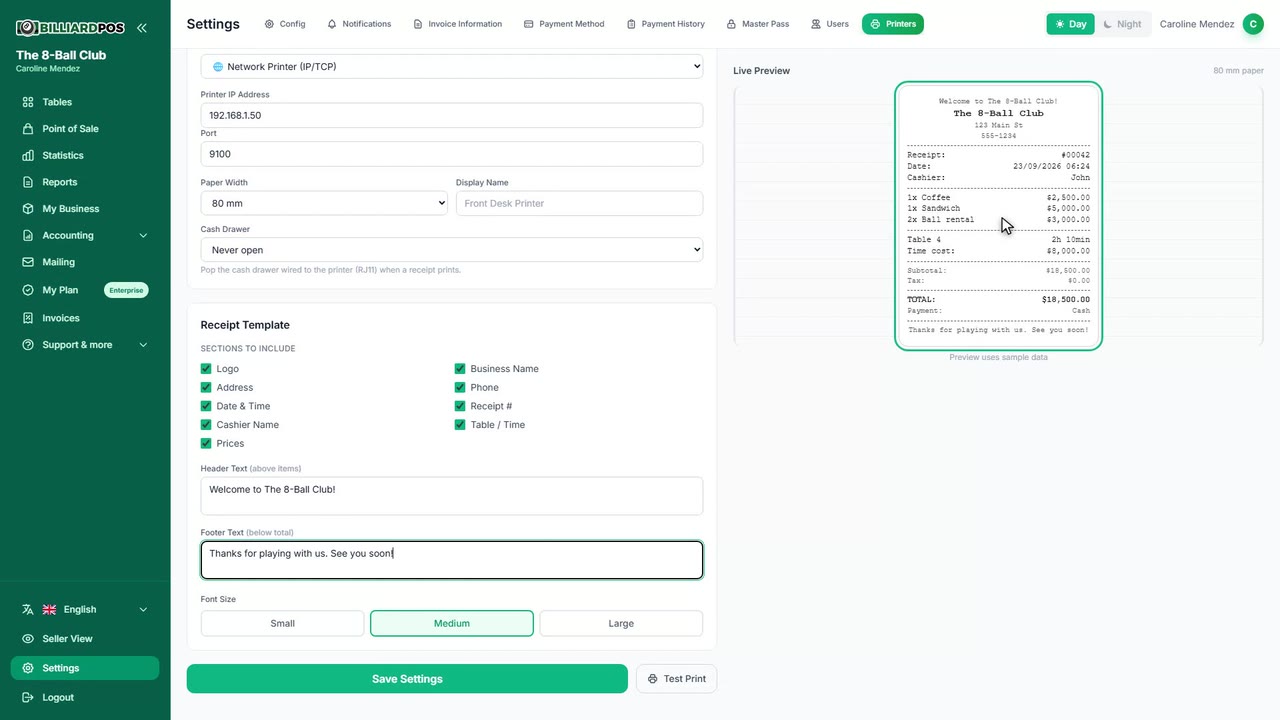Toggle the Address checkbox
The image size is (1280, 720).
206,388
